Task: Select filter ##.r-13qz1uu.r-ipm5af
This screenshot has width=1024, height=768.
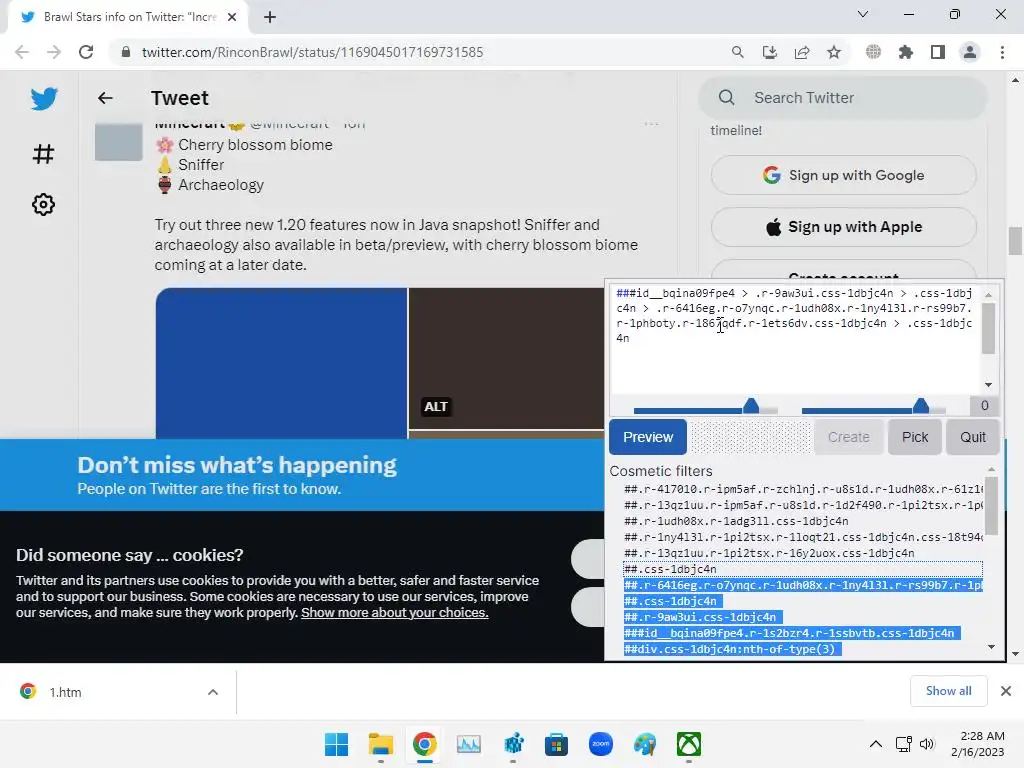Action: coord(803,505)
